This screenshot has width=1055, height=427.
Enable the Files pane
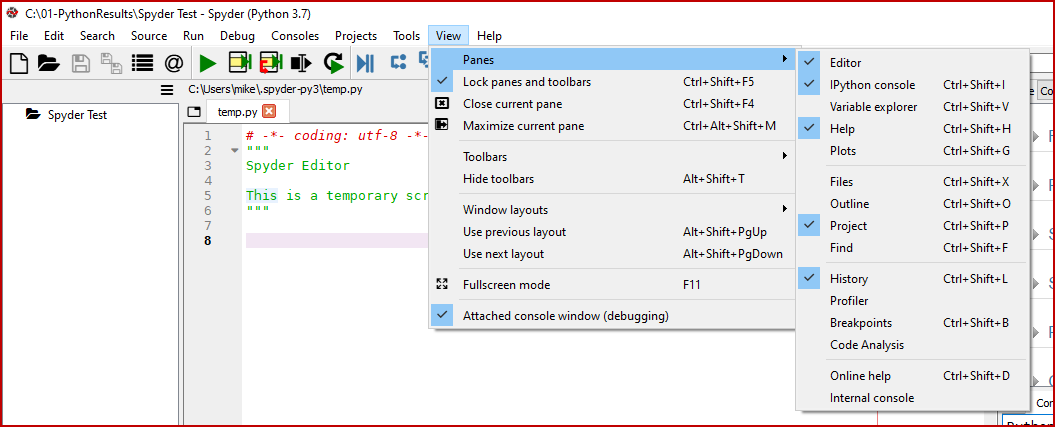pyautogui.click(x=912, y=182)
